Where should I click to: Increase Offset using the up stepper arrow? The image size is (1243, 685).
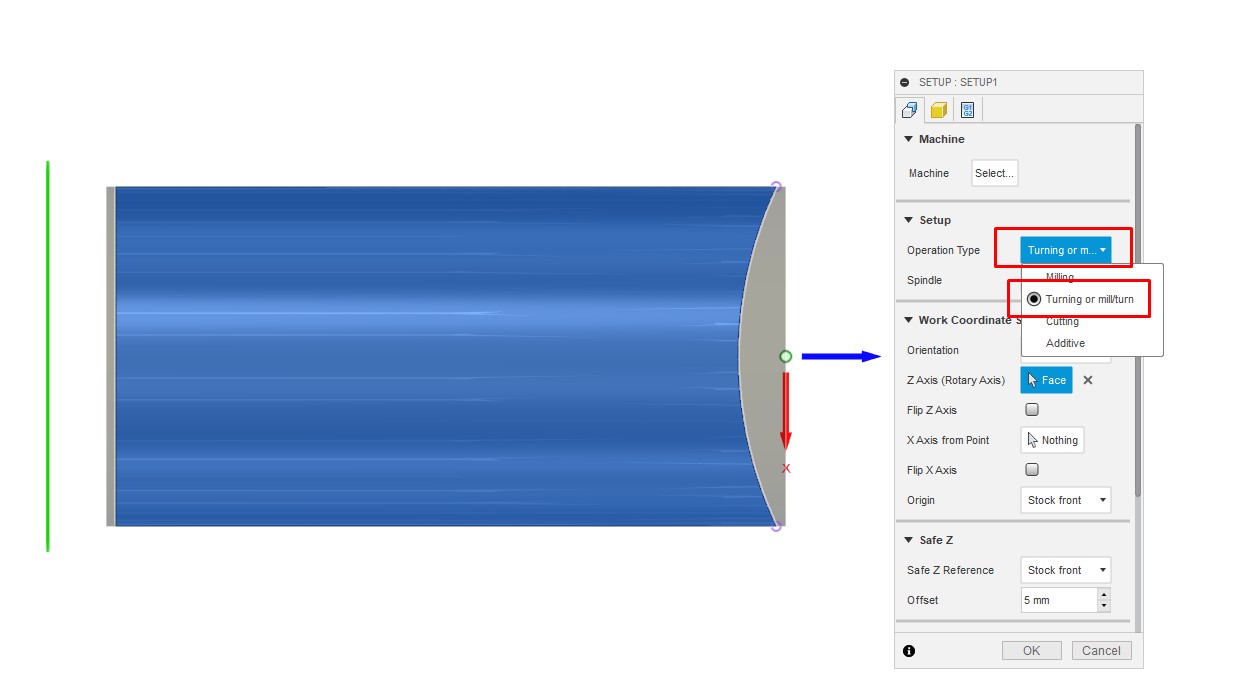pos(1103,594)
